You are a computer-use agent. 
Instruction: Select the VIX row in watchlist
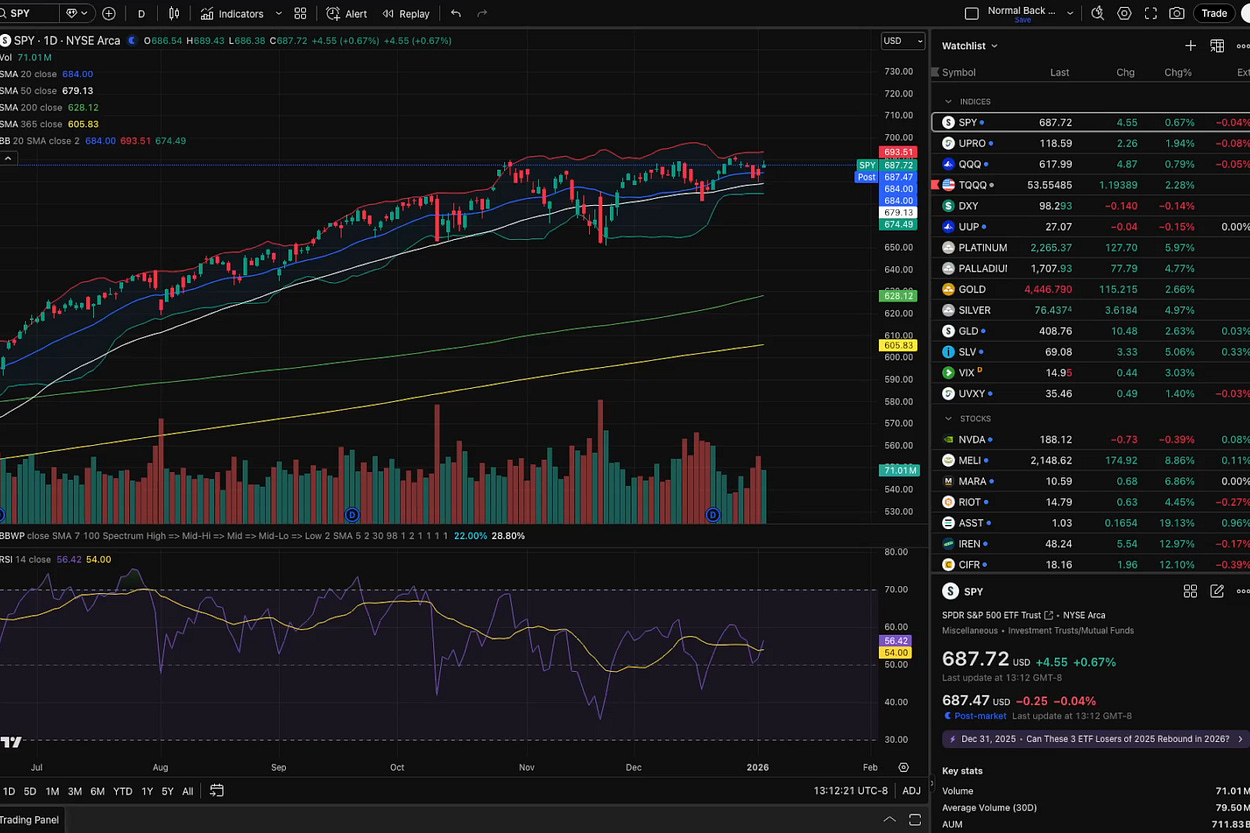(x=1090, y=372)
